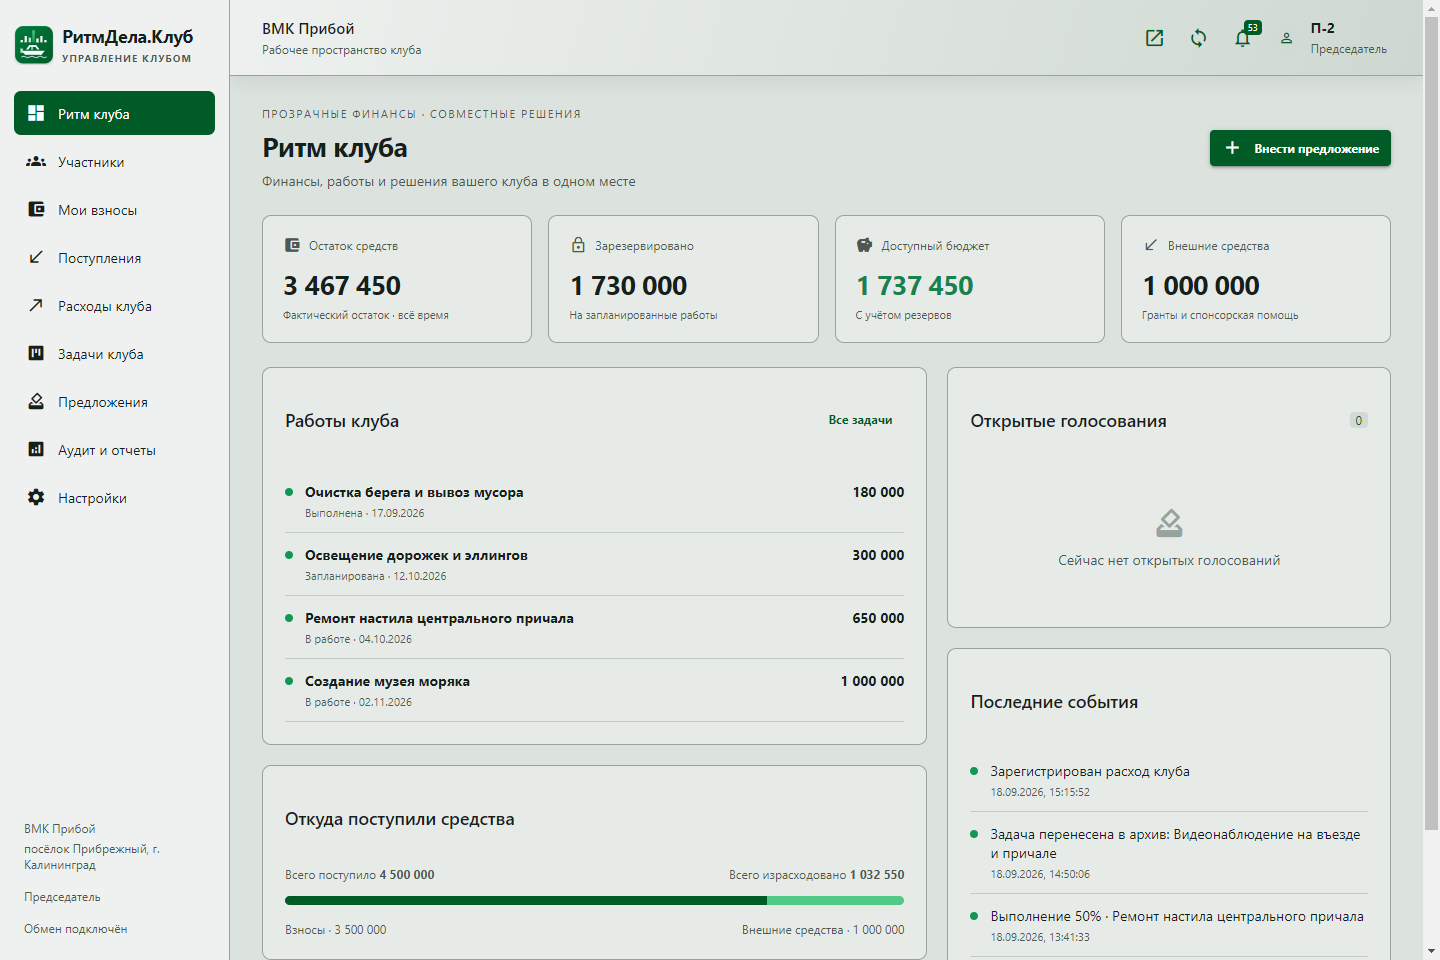
Task: Click the 1 730 000 reserved value
Action: coord(628,286)
